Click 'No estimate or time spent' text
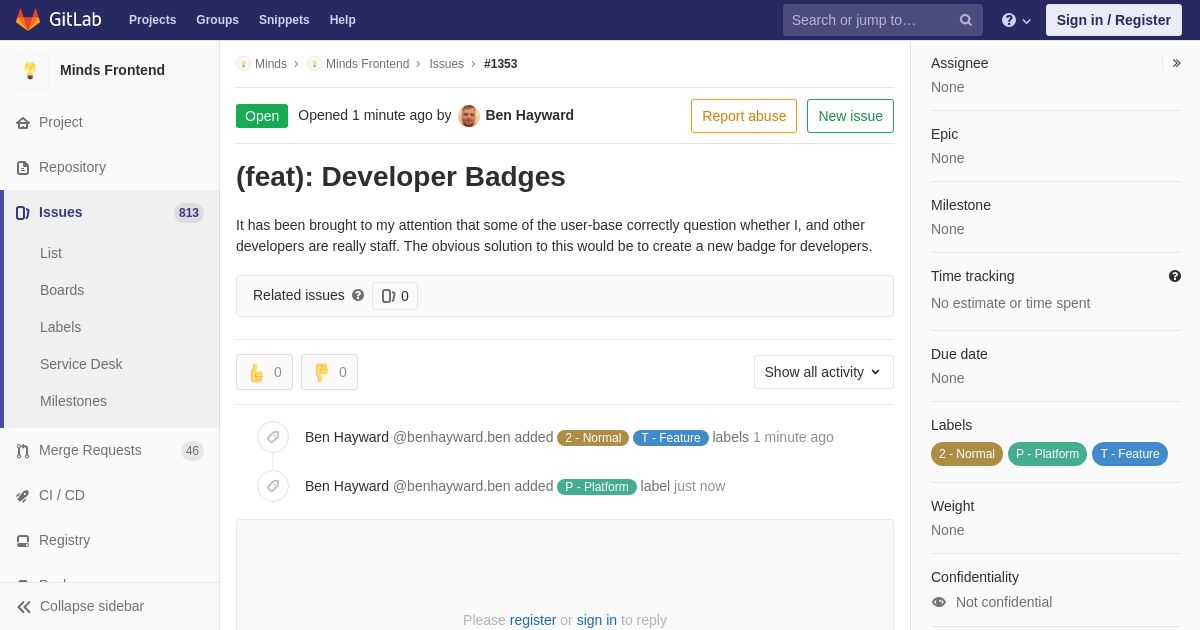The height and width of the screenshot is (630, 1200). pos(1011,303)
